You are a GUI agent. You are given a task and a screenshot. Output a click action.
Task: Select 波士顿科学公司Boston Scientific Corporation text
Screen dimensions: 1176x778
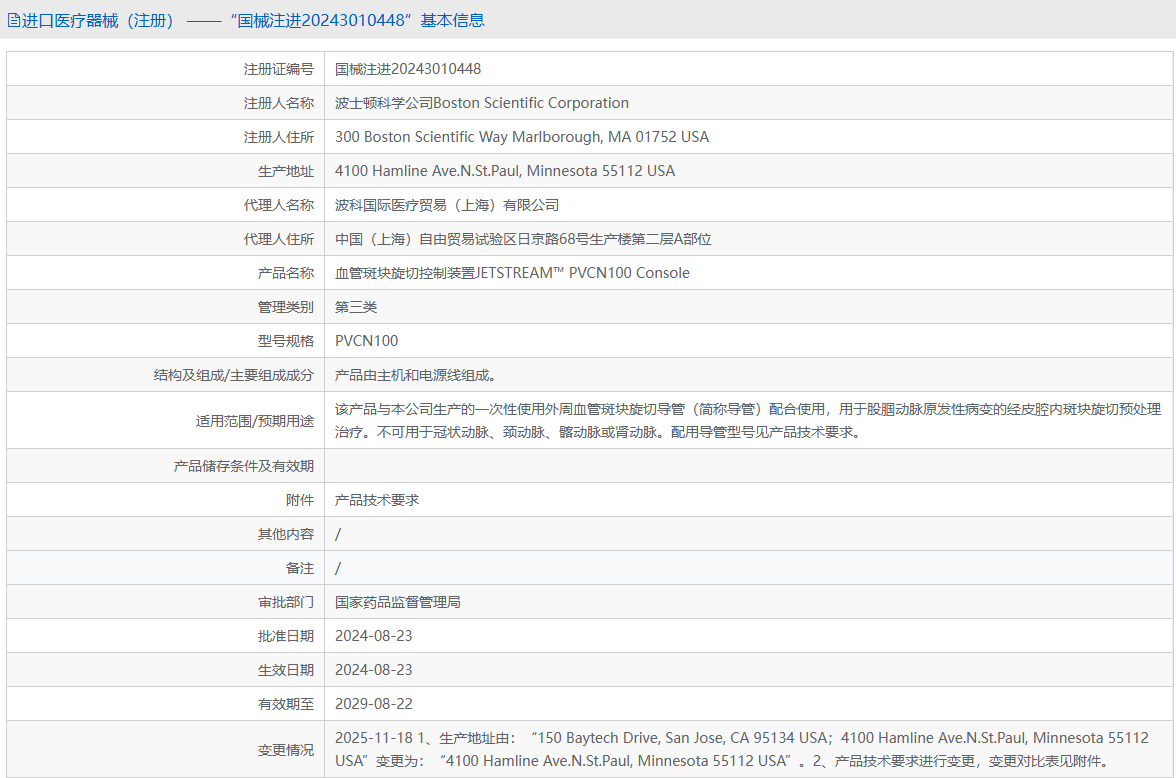click(x=482, y=103)
